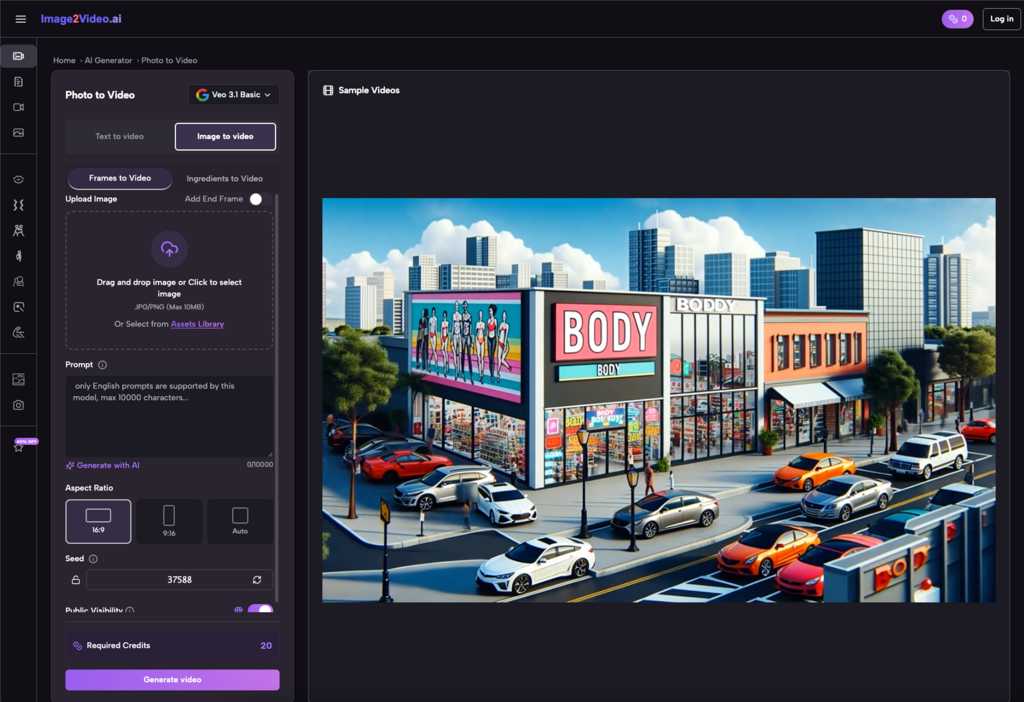Viewport: 1024px width, 702px height.
Task: Click the Required Credits coin icon
Action: (77, 645)
